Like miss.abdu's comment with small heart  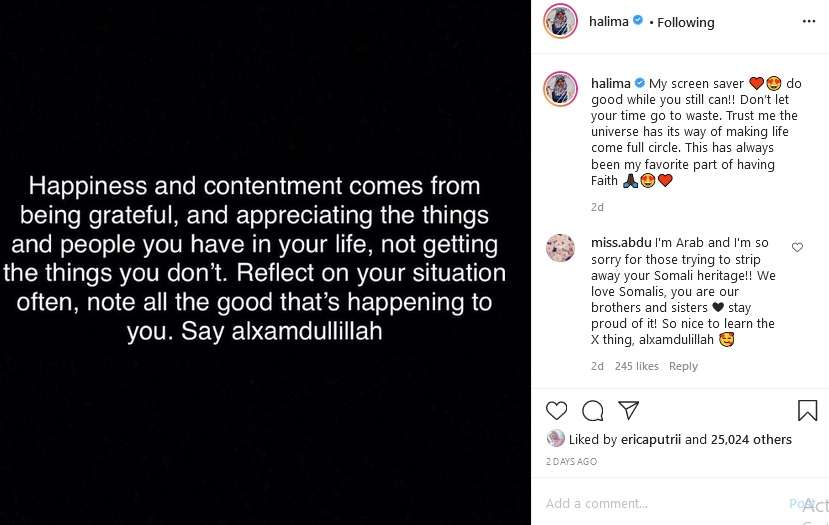797,247
